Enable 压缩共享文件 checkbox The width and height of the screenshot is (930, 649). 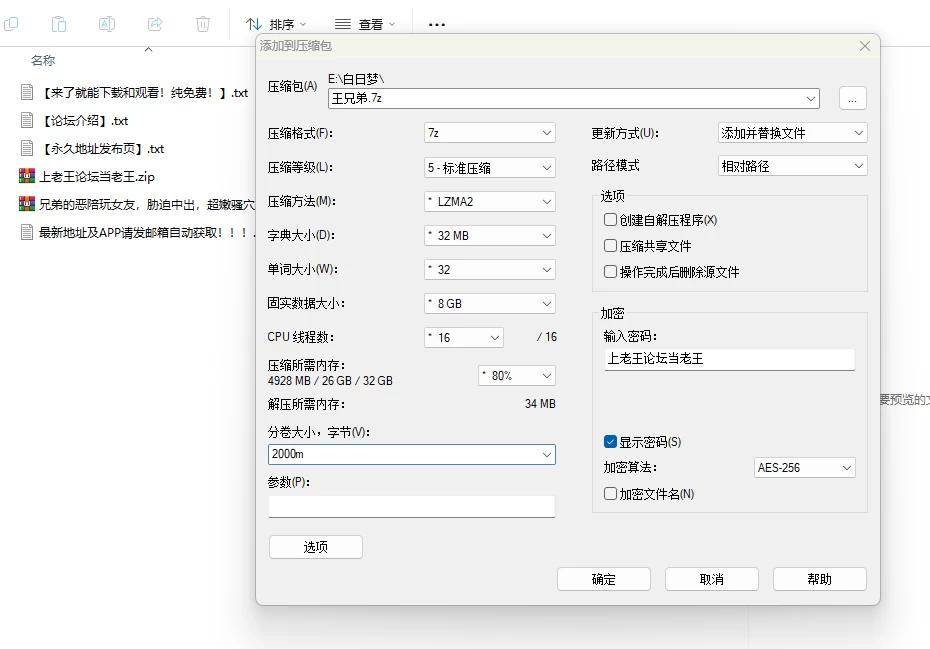tap(610, 246)
